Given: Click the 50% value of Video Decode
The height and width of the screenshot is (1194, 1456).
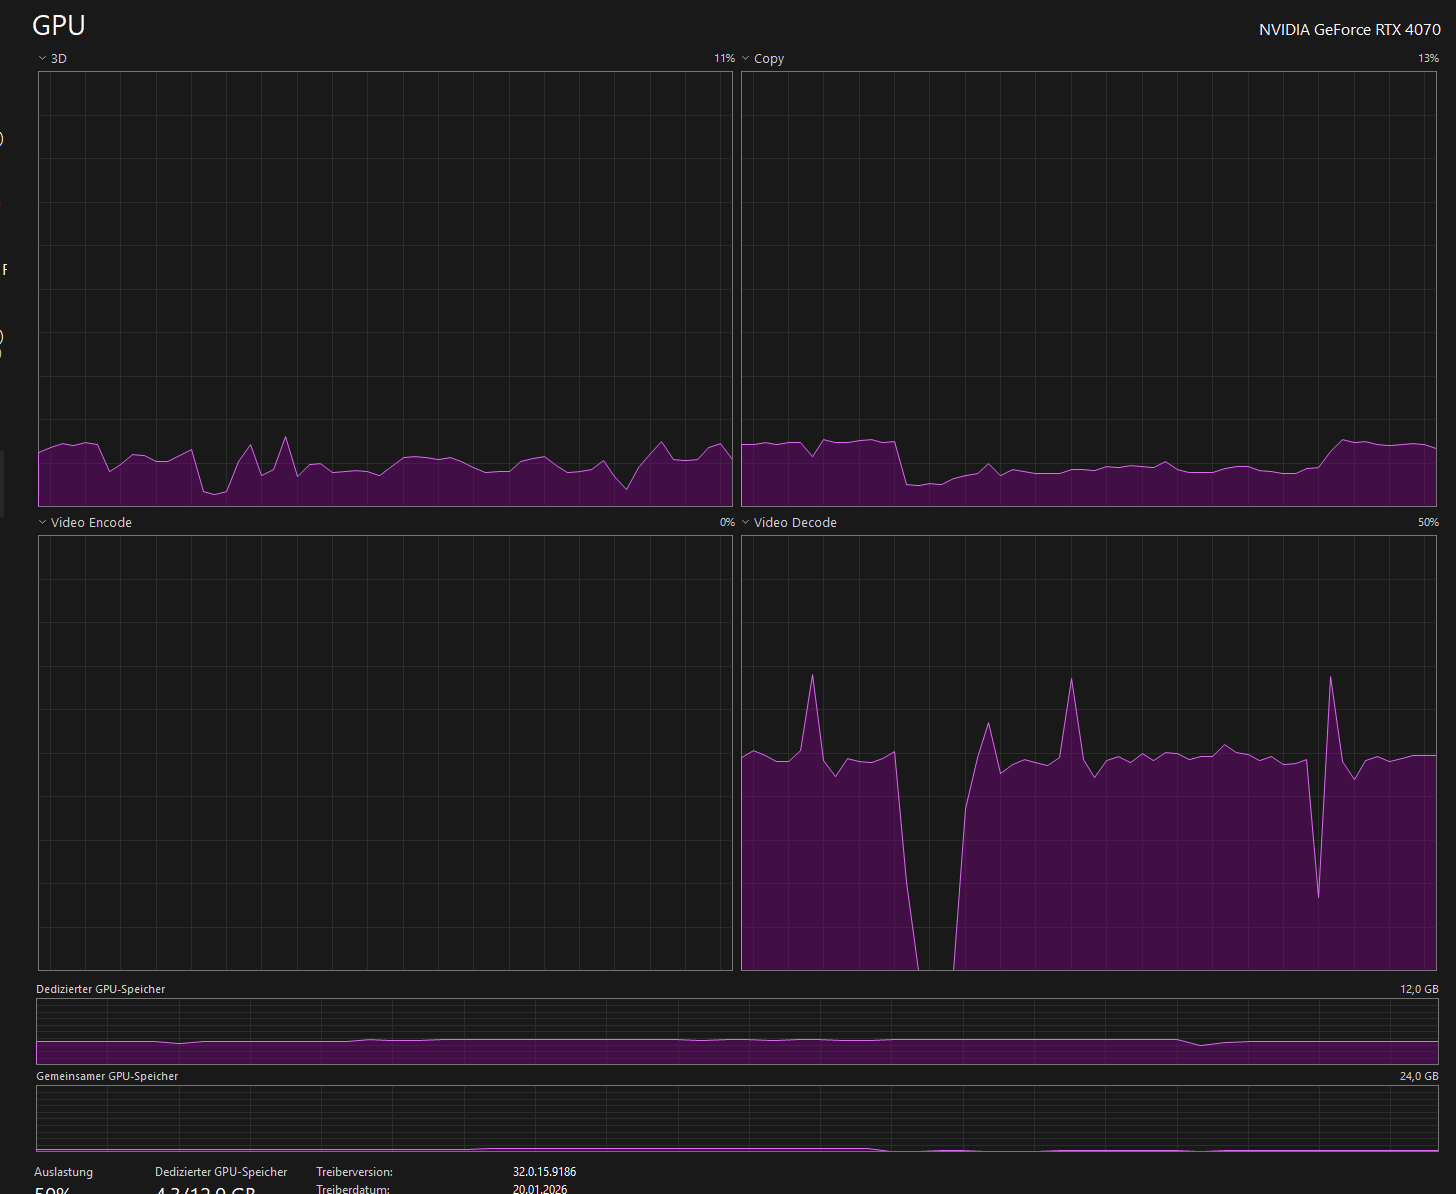Looking at the screenshot, I should tap(1428, 523).
